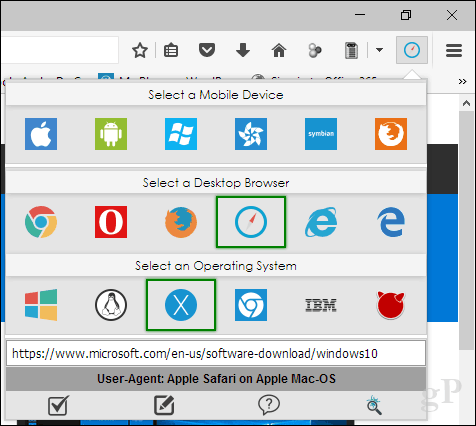Click the microsoft.com URL text field
The width and height of the screenshot is (476, 426).
[x=216, y=353]
